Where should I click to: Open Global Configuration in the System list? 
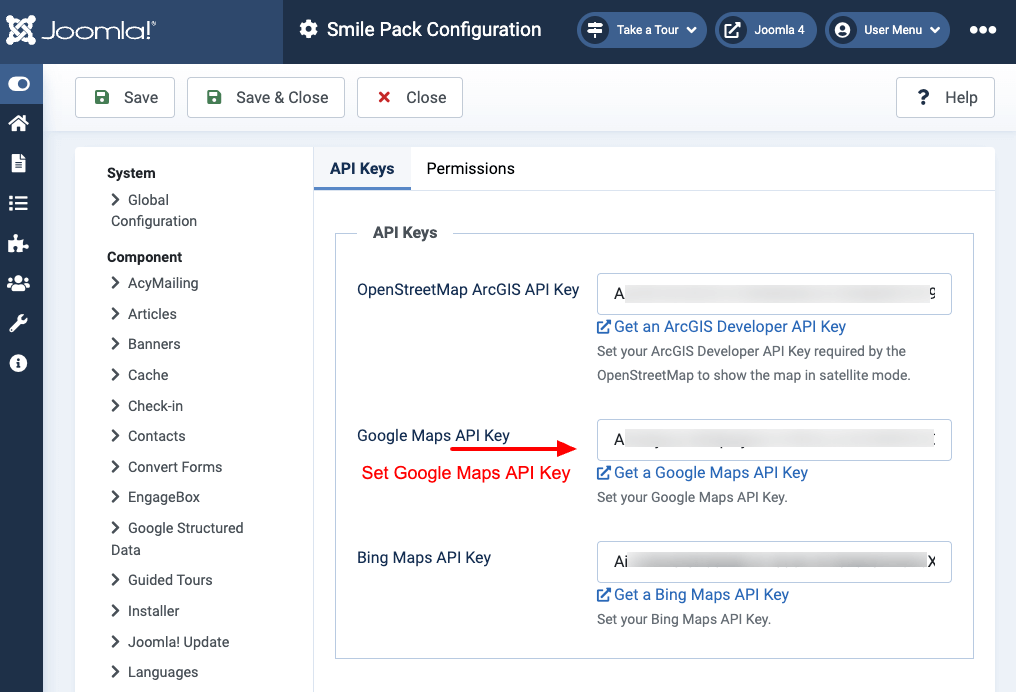coord(154,211)
